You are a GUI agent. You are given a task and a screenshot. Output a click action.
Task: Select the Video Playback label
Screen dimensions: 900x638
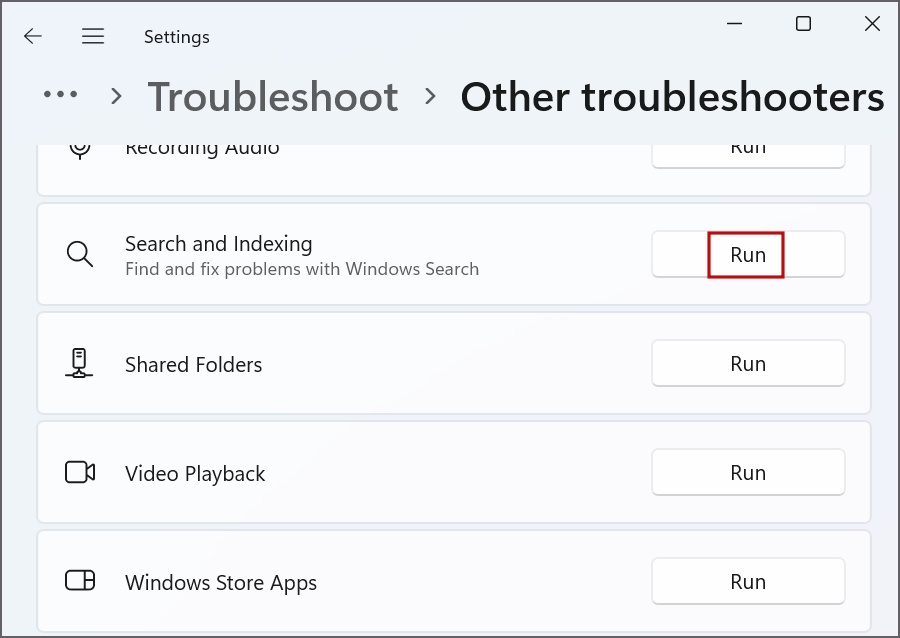tap(195, 474)
